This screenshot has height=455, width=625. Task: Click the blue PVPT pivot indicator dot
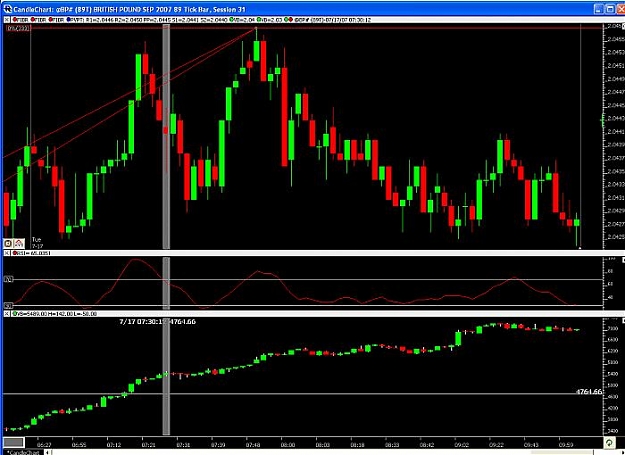click(69, 20)
